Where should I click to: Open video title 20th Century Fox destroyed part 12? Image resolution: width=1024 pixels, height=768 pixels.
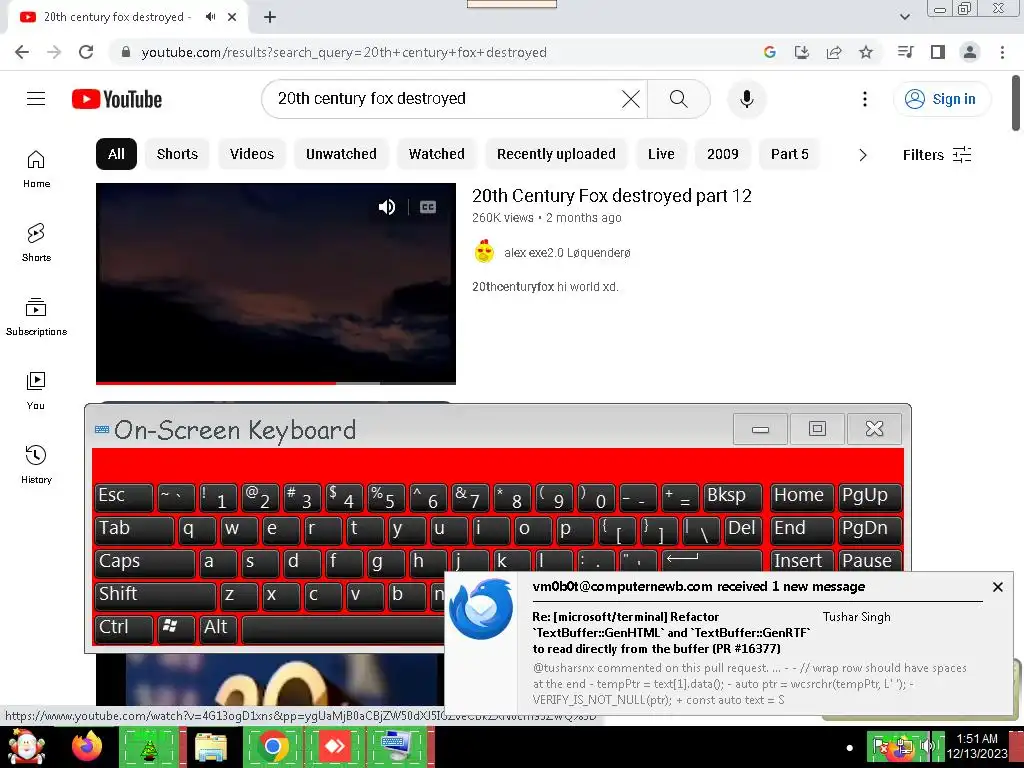(x=611, y=196)
